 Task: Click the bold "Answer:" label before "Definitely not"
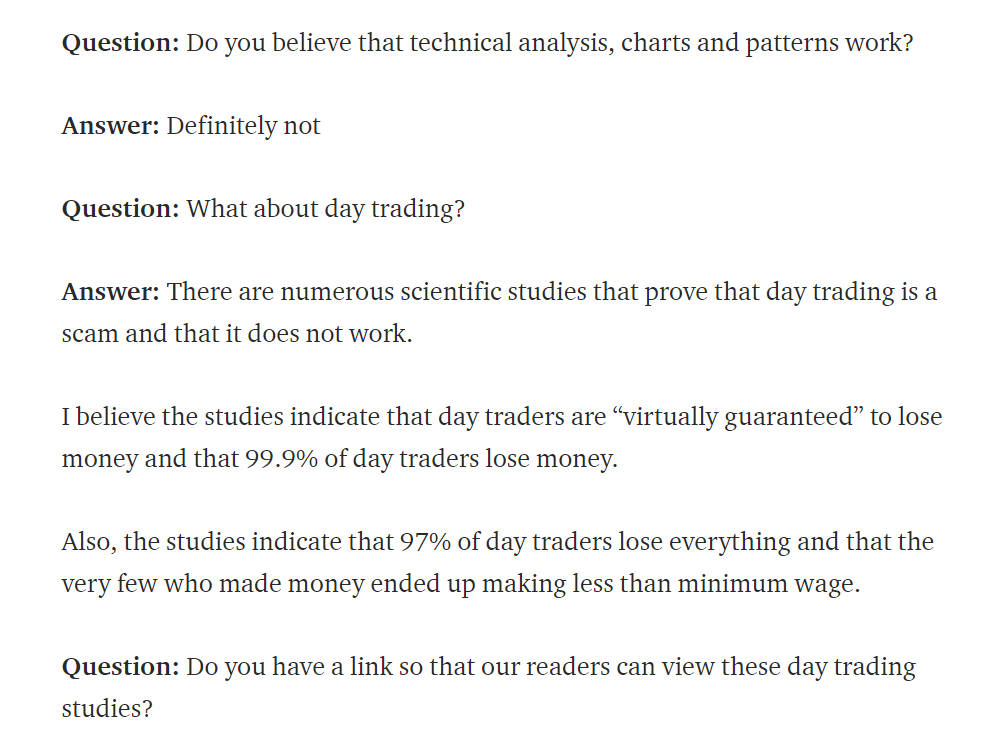110,126
